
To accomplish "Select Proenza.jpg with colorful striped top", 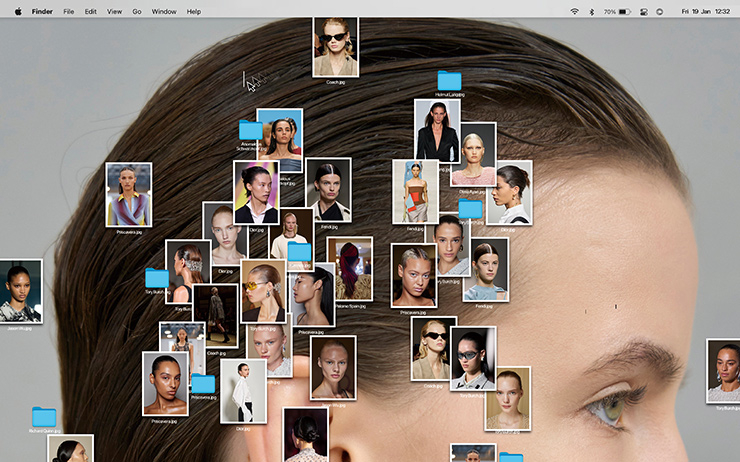I will click(x=129, y=194).
